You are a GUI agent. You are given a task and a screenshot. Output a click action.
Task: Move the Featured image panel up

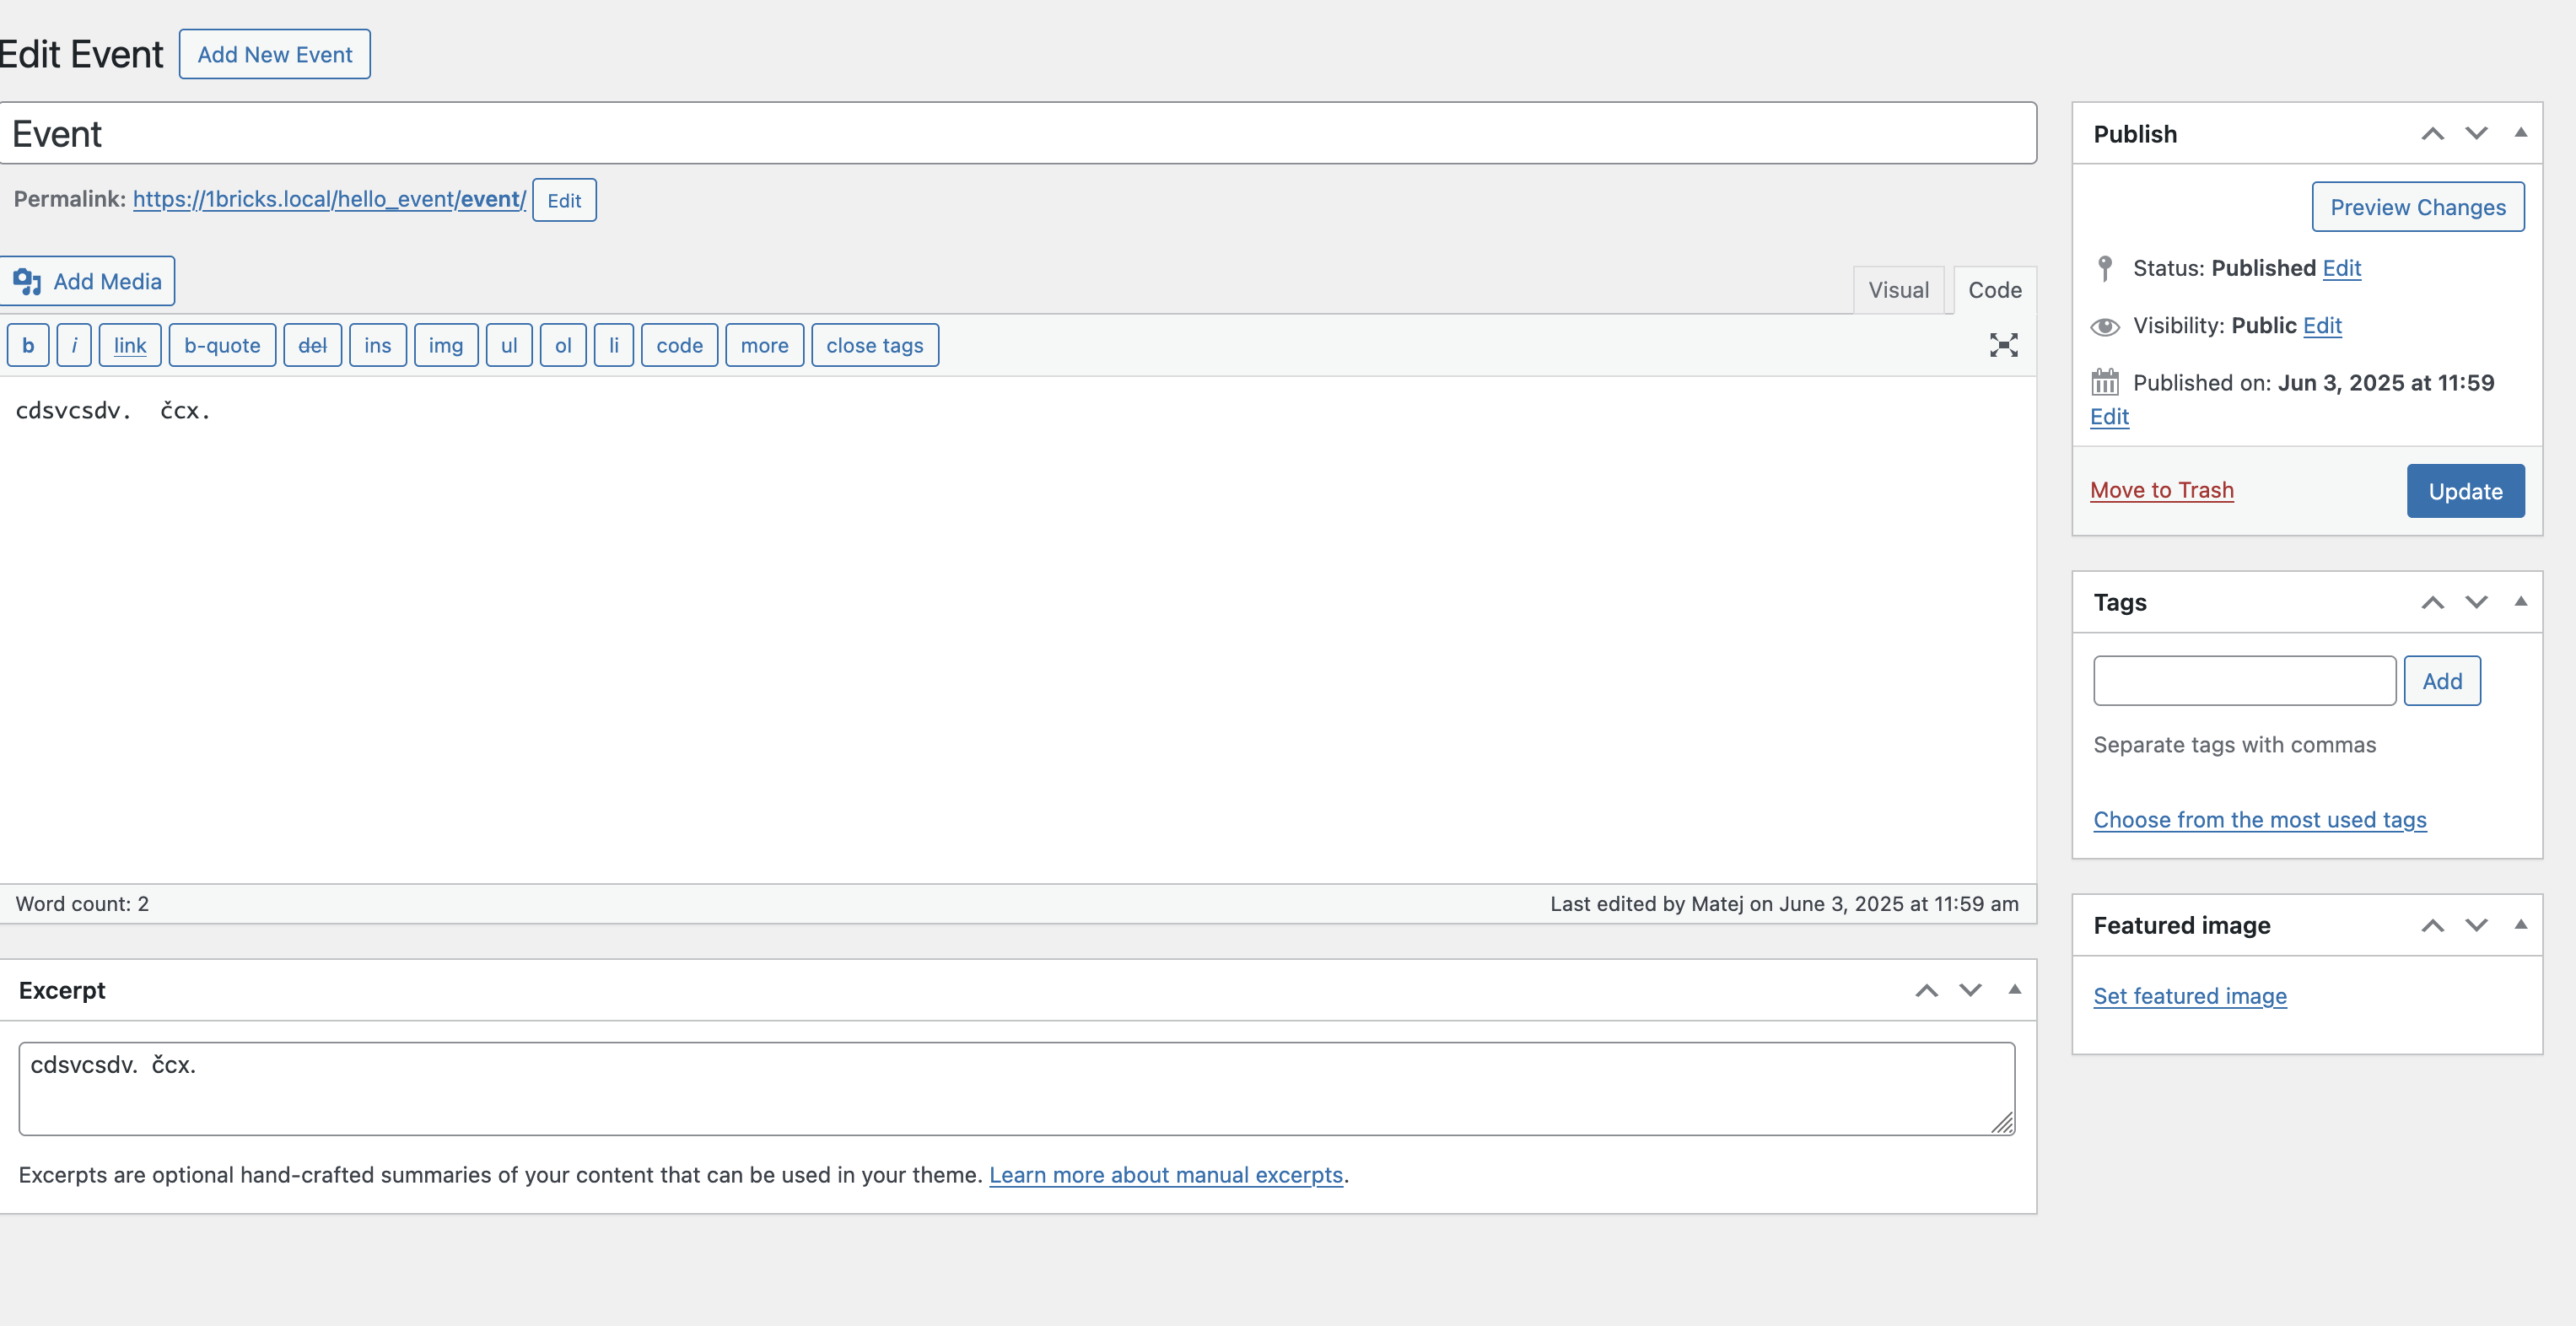coord(2433,925)
